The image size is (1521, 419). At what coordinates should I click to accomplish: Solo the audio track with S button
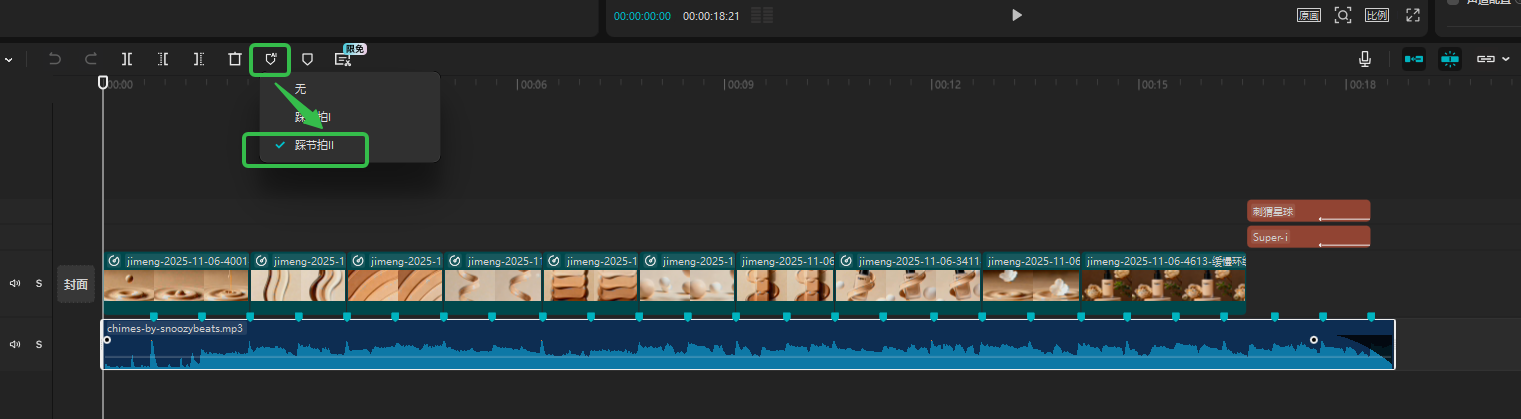coord(39,345)
